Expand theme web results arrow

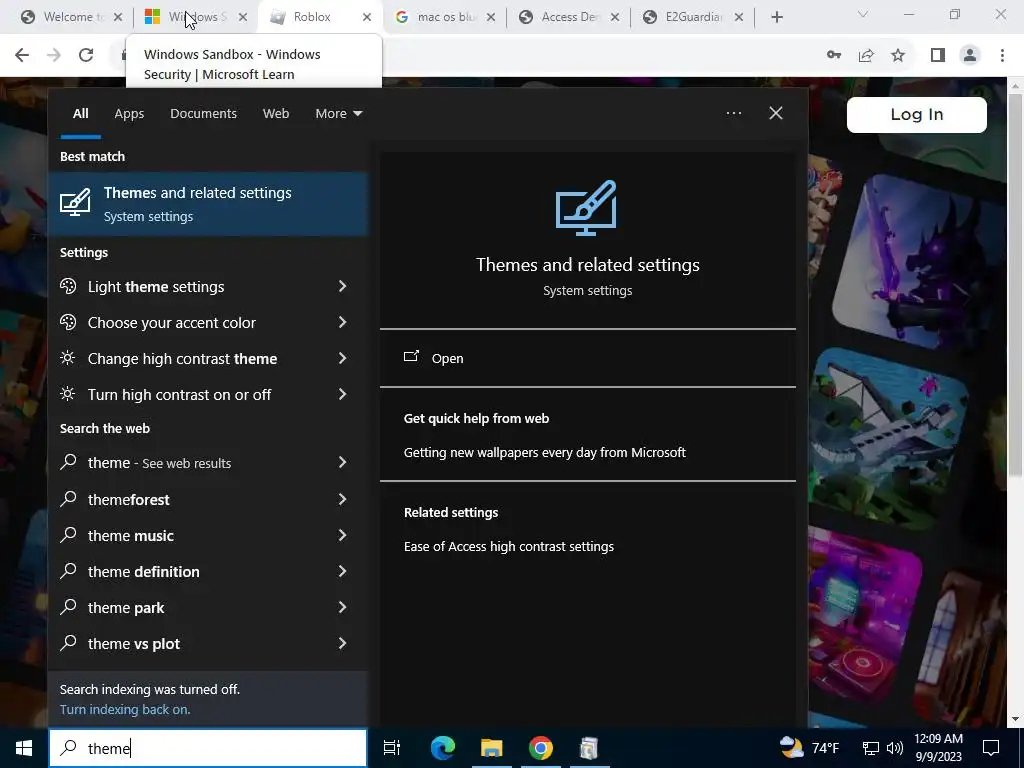pos(342,462)
